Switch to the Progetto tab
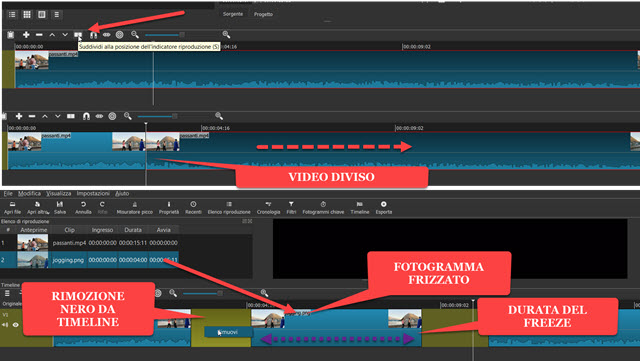Screen dimensions: 640x361 [263, 14]
